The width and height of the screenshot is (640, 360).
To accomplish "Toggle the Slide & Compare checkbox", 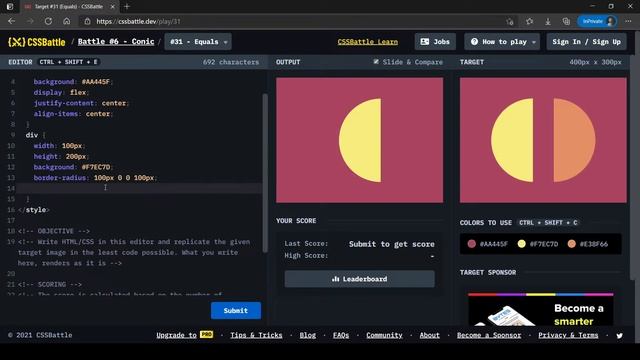I will 376,62.
